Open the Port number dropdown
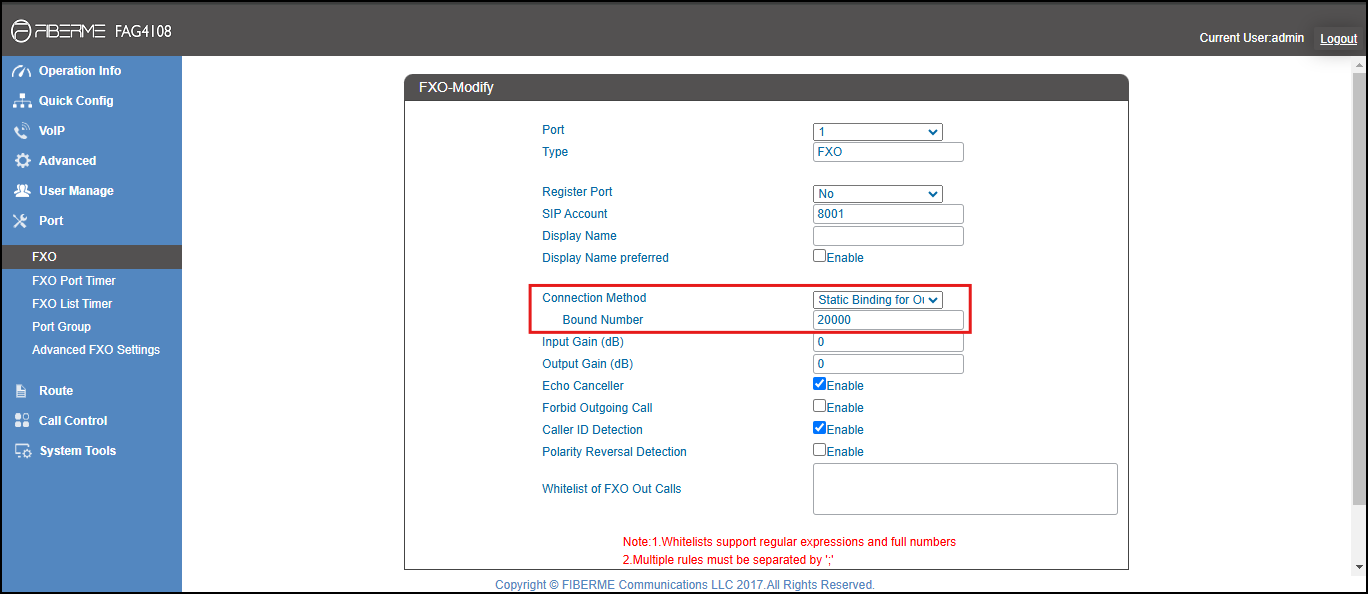This screenshot has height=594, width=1368. coord(878,132)
